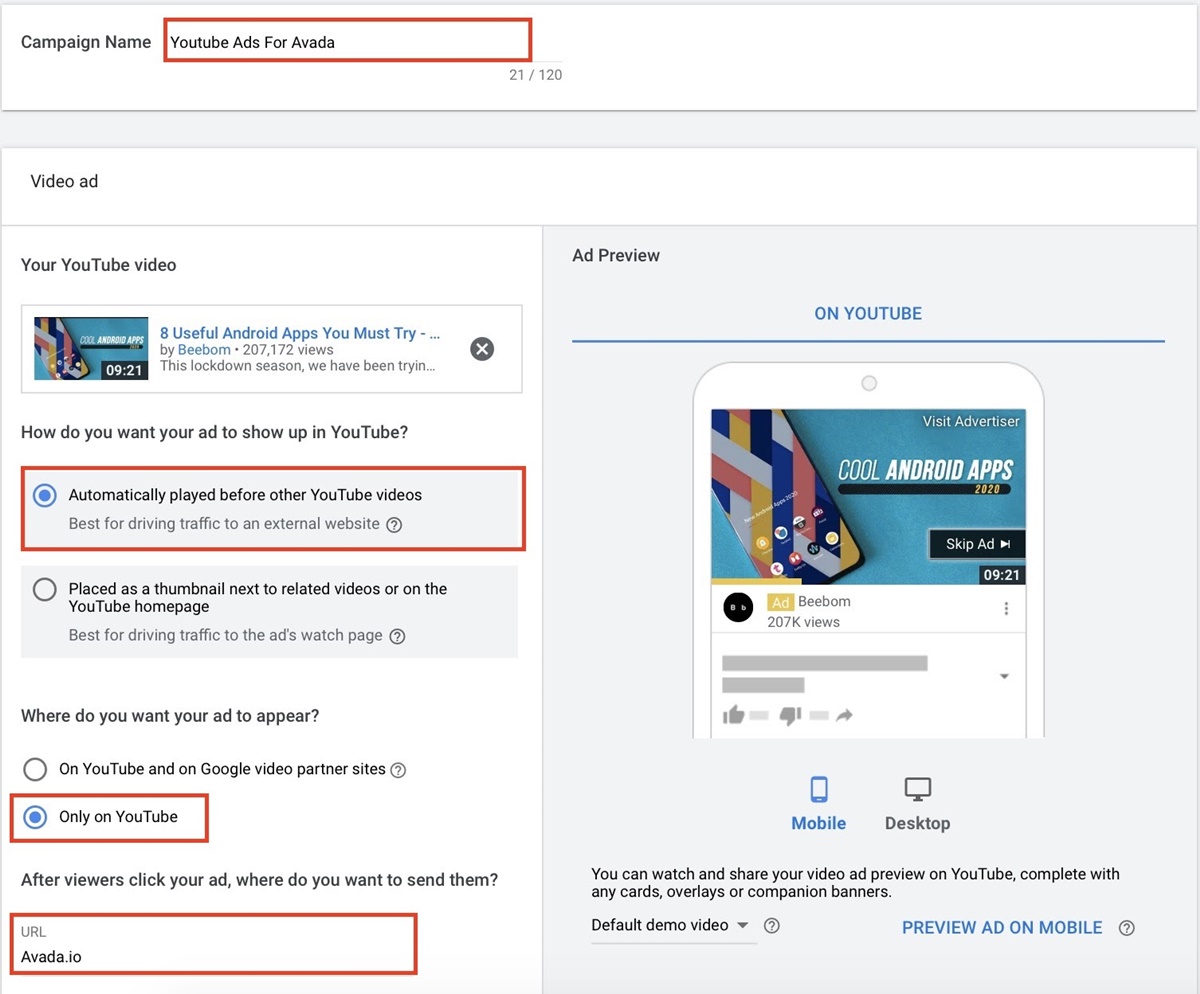The height and width of the screenshot is (994, 1200).
Task: Click help icon beside external website text
Action: pos(394,524)
